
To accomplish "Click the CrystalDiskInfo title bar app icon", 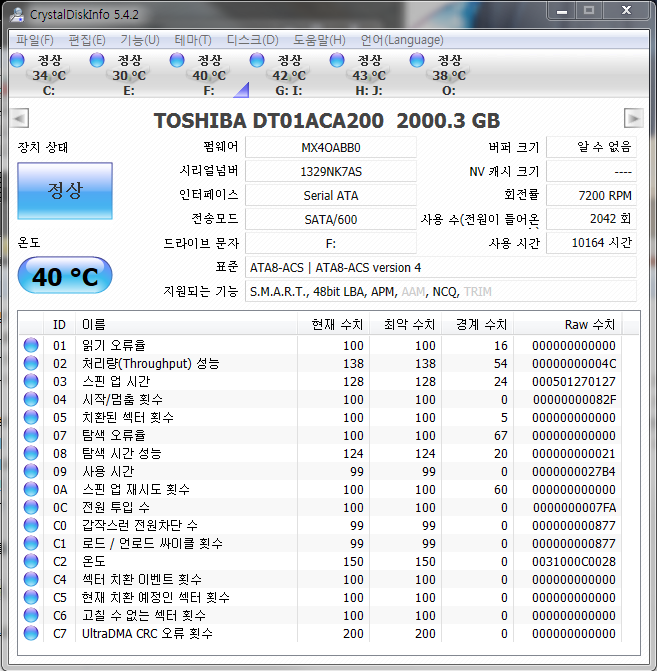I will [x=17, y=12].
